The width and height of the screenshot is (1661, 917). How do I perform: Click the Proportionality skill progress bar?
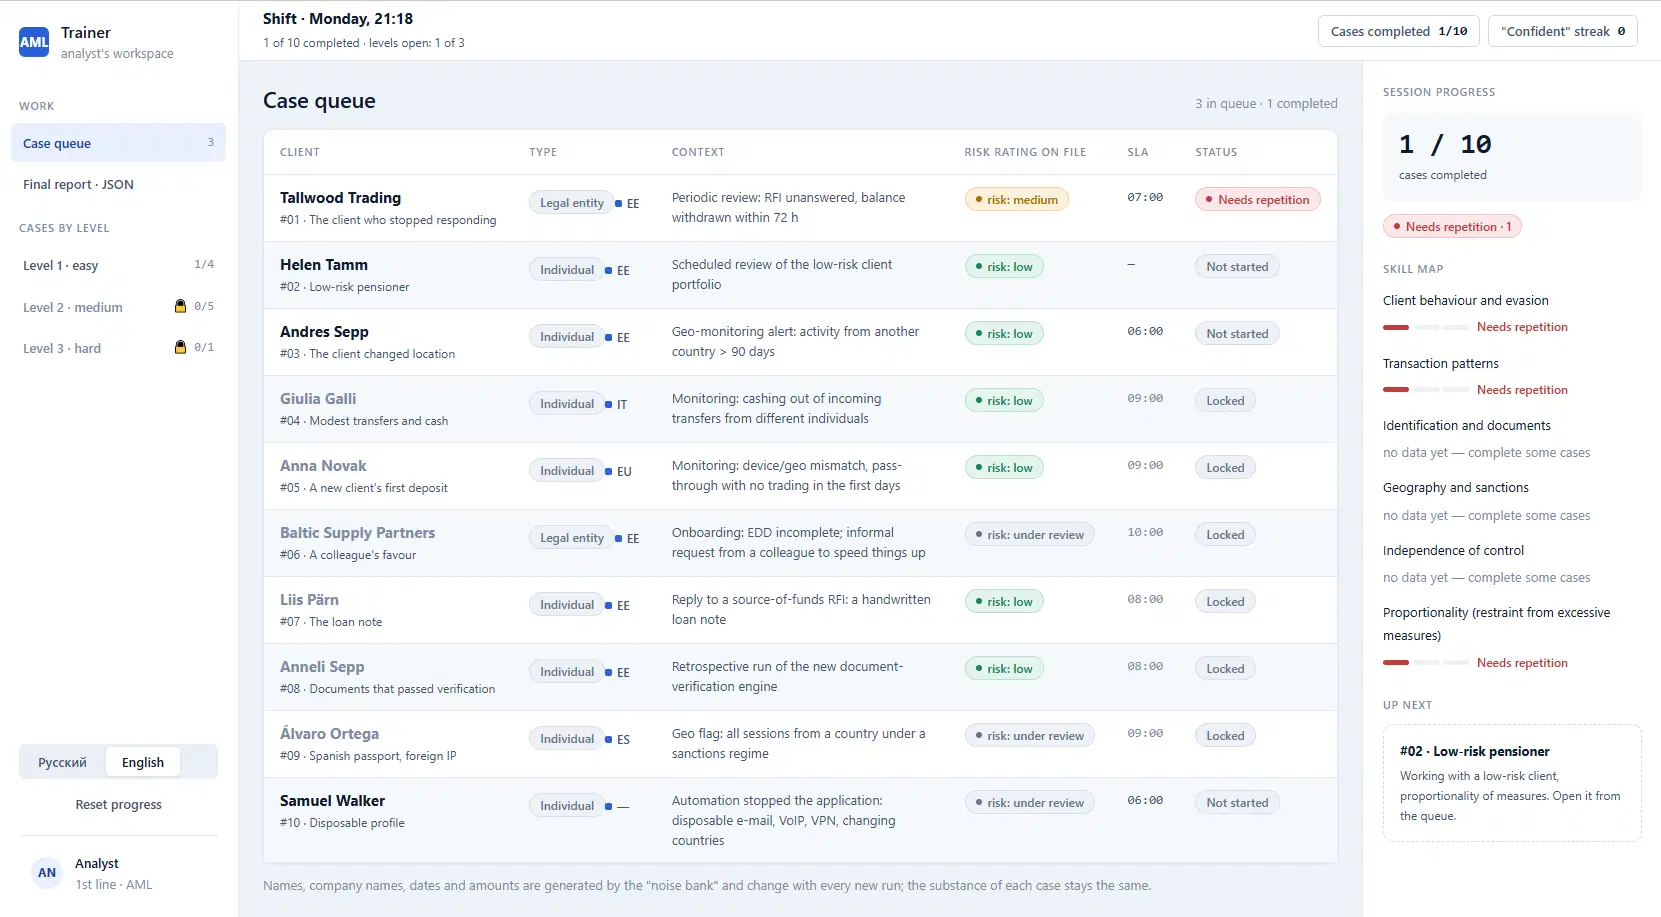pyautogui.click(x=1426, y=663)
